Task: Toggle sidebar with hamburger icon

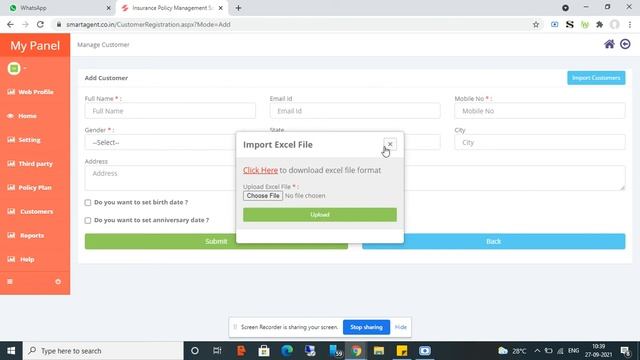Action: pos(10,282)
